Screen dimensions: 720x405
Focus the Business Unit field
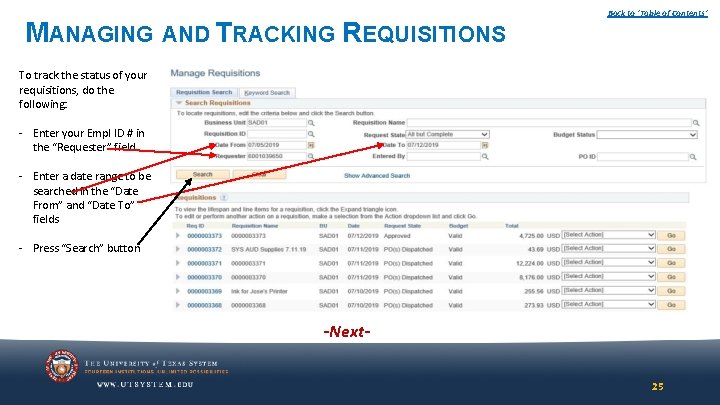(277, 123)
